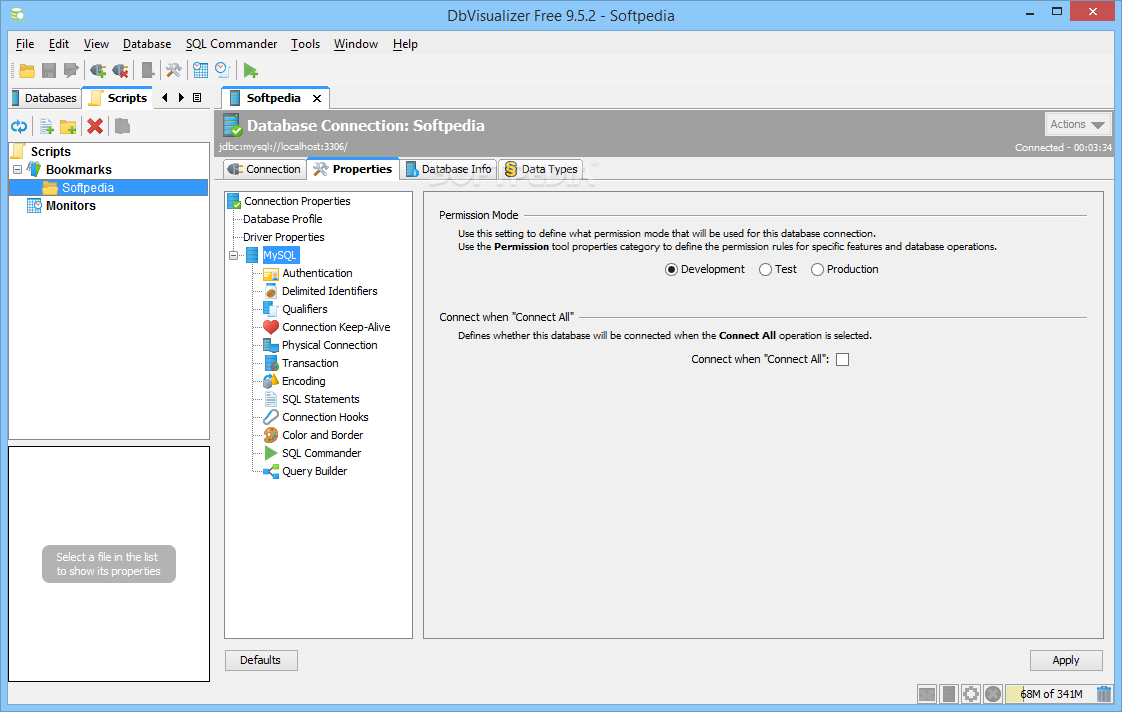Select Connection Hooks property item
The height and width of the screenshot is (712, 1122).
point(316,417)
